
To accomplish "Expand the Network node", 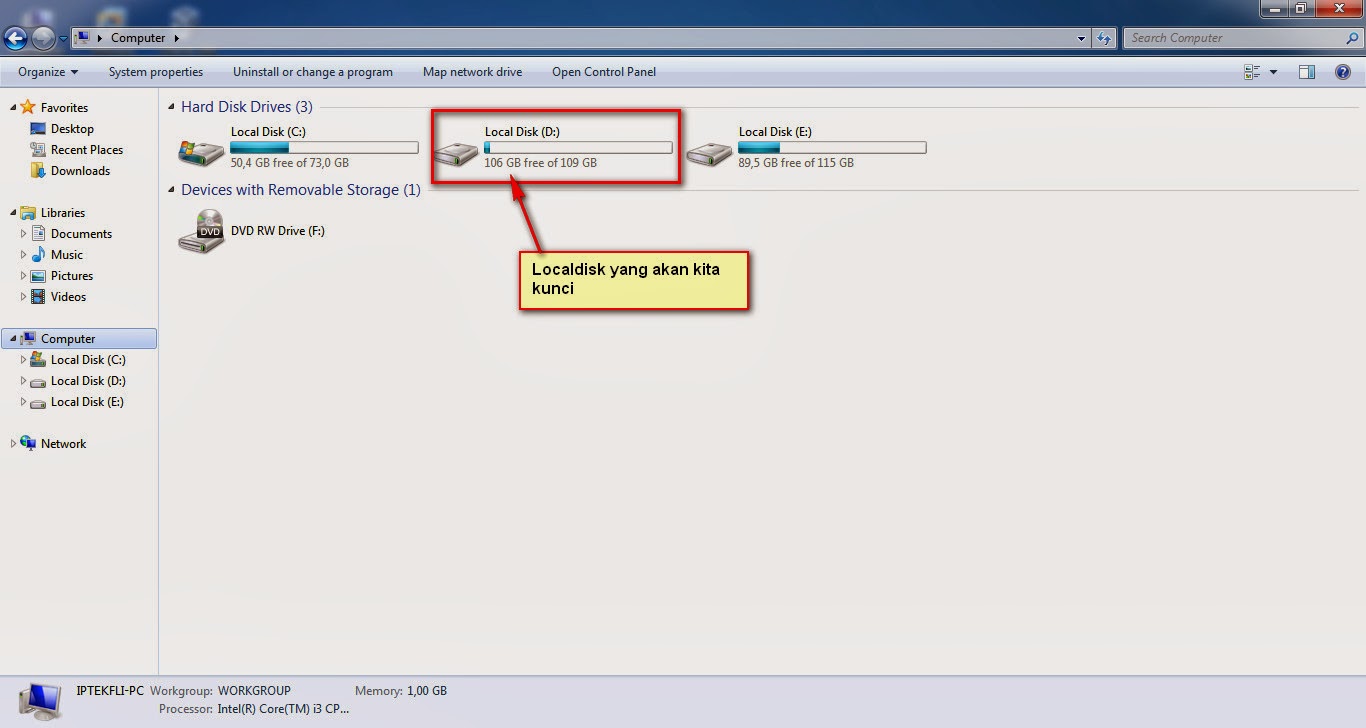I will (13, 444).
